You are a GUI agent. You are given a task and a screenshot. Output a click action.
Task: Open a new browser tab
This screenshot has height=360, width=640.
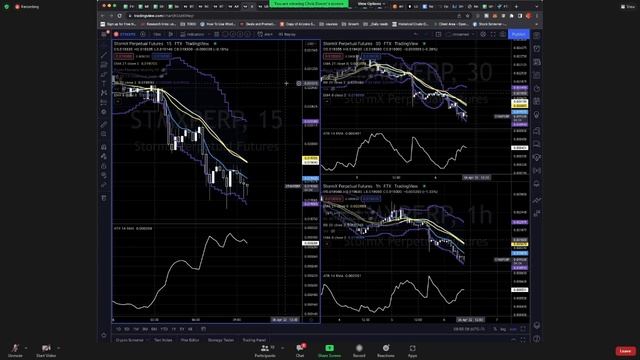tap(516, 7)
